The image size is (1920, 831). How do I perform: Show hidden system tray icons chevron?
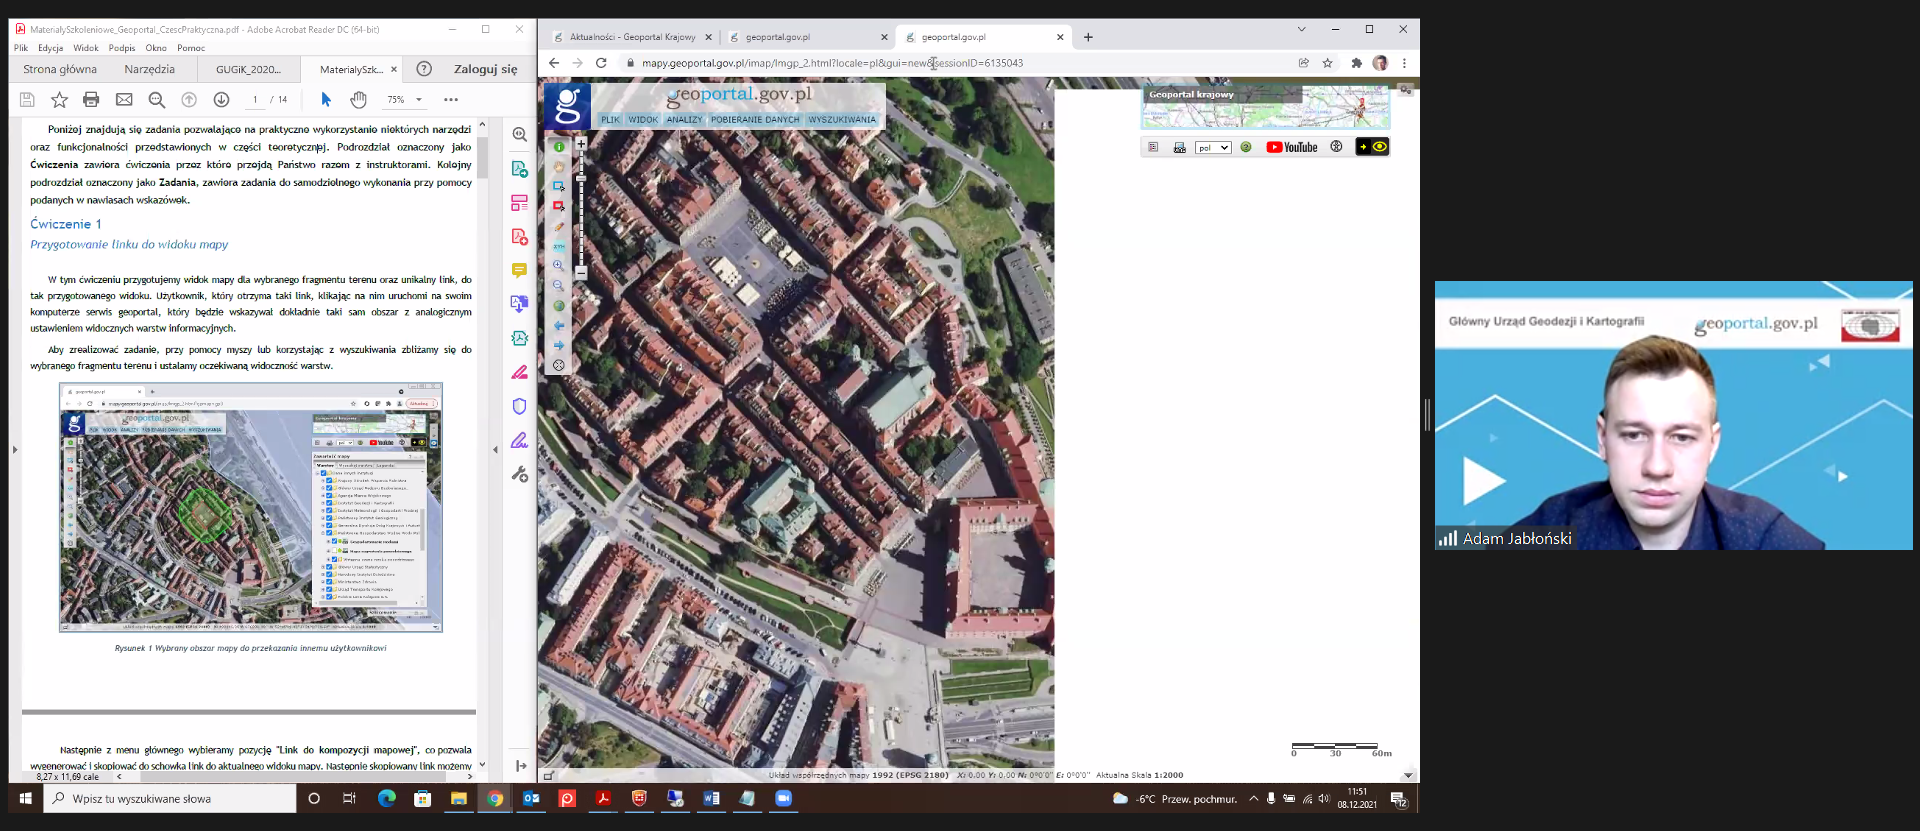coord(1253,799)
